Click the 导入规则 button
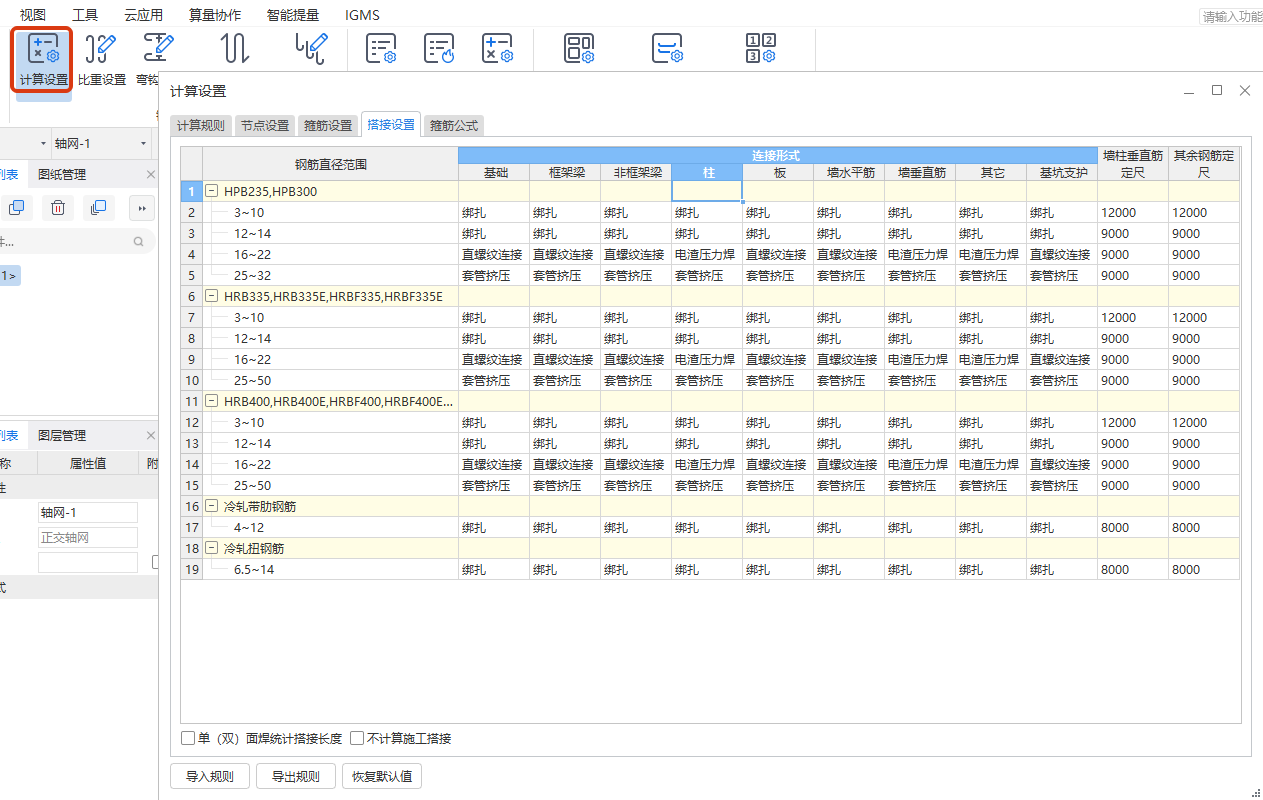The width and height of the screenshot is (1263, 800). (x=209, y=777)
